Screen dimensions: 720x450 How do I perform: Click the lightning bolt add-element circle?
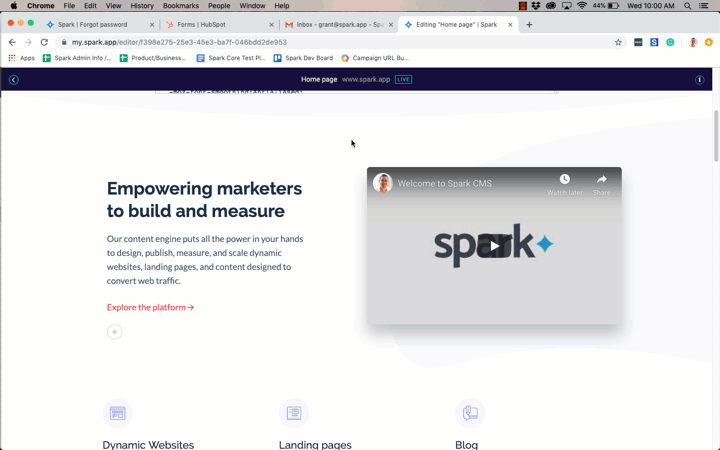[x=114, y=332]
